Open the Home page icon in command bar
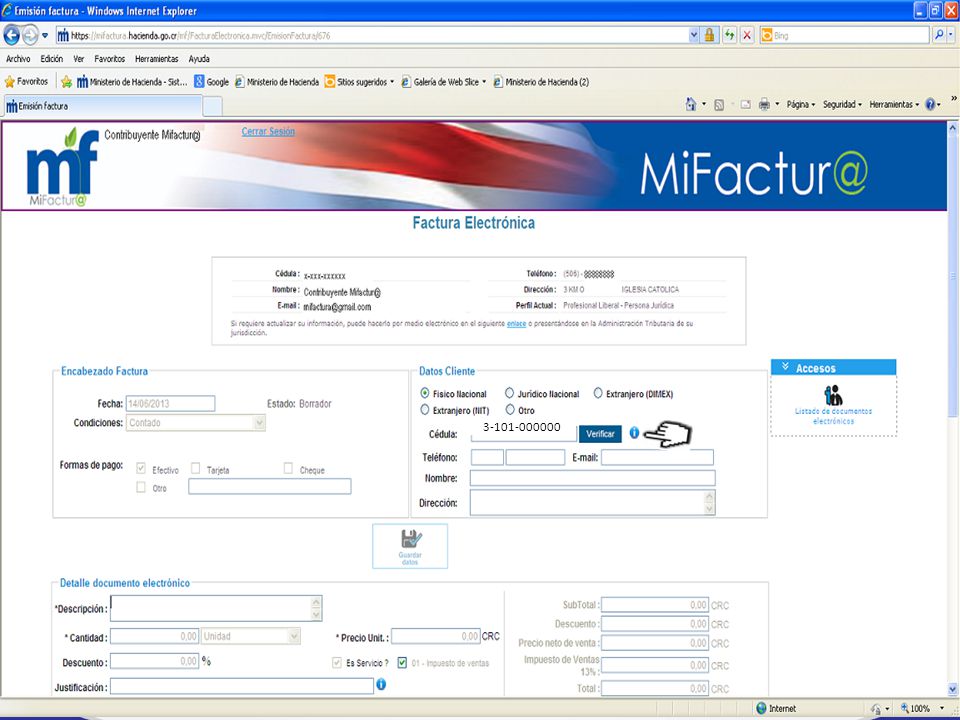This screenshot has height=720, width=960. point(691,104)
